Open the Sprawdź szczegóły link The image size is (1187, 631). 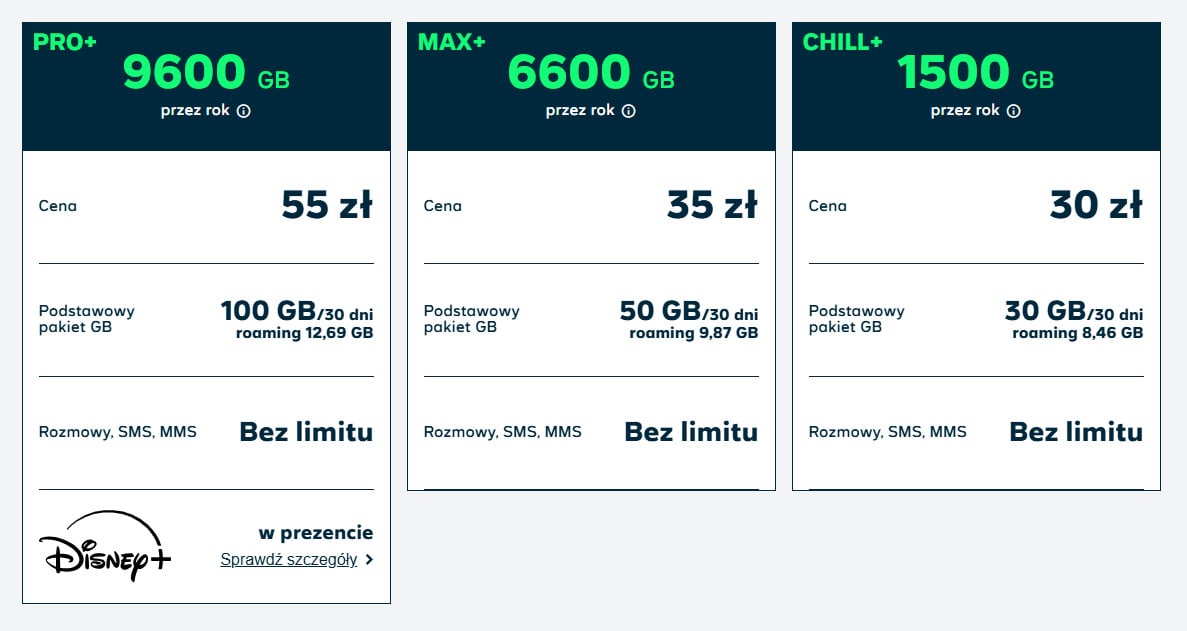tap(288, 560)
